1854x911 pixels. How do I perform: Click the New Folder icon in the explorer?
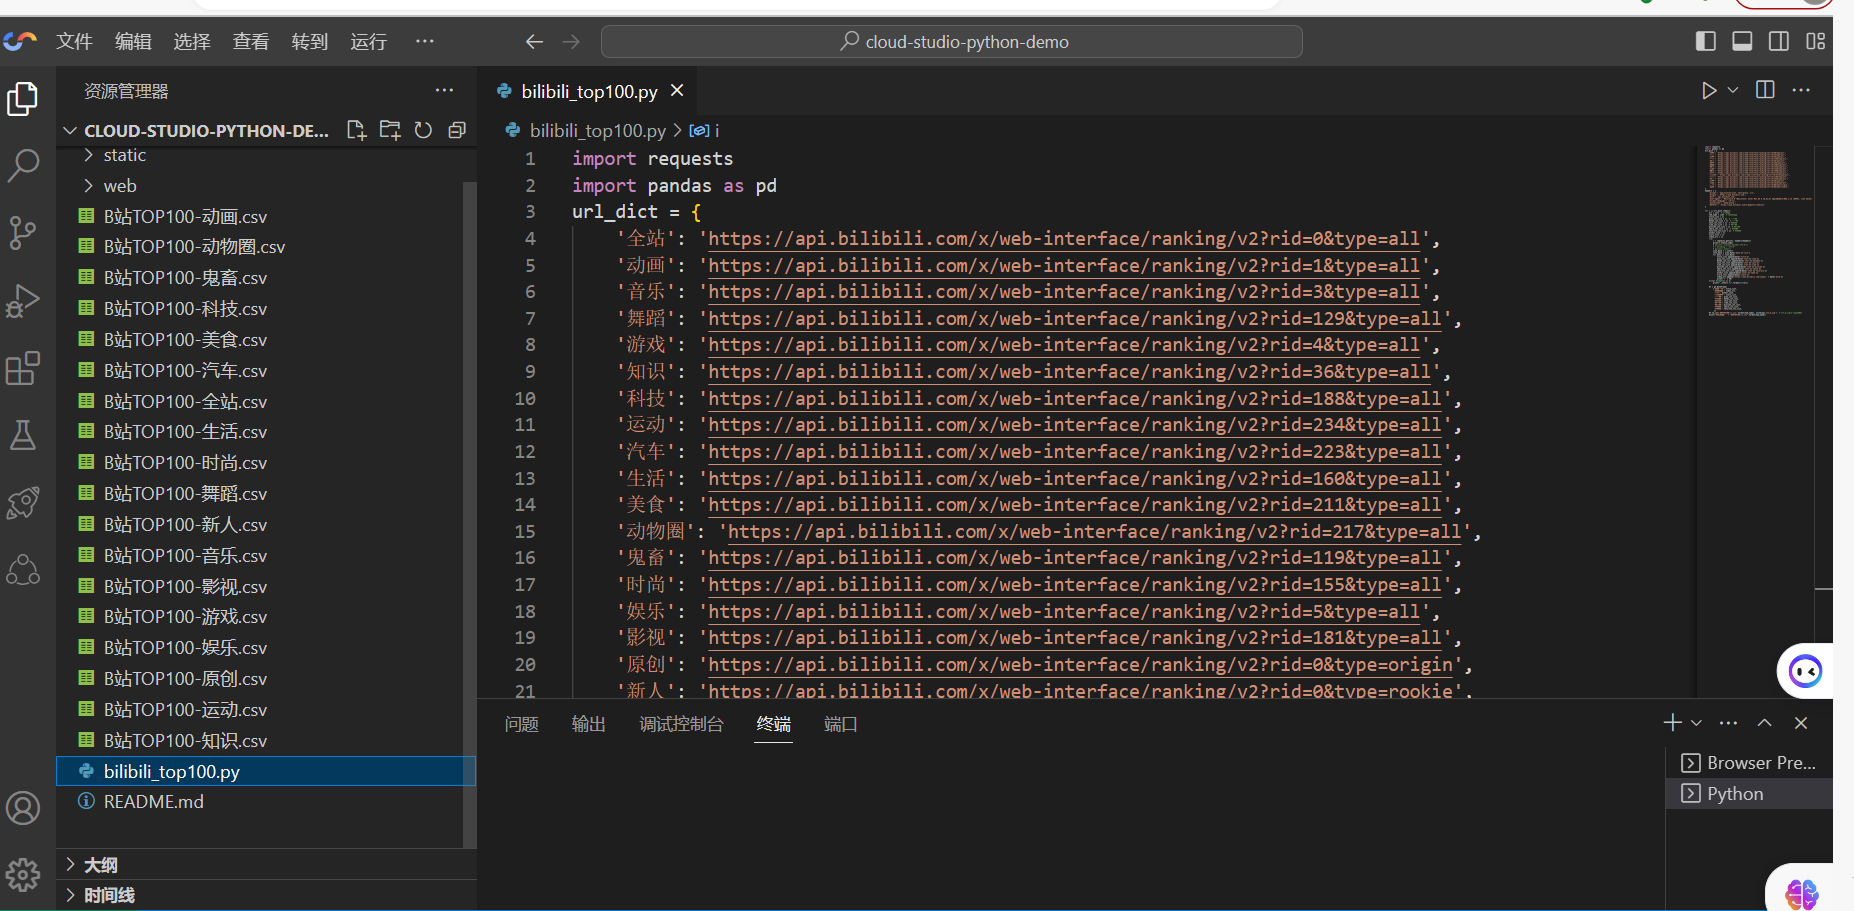(390, 130)
